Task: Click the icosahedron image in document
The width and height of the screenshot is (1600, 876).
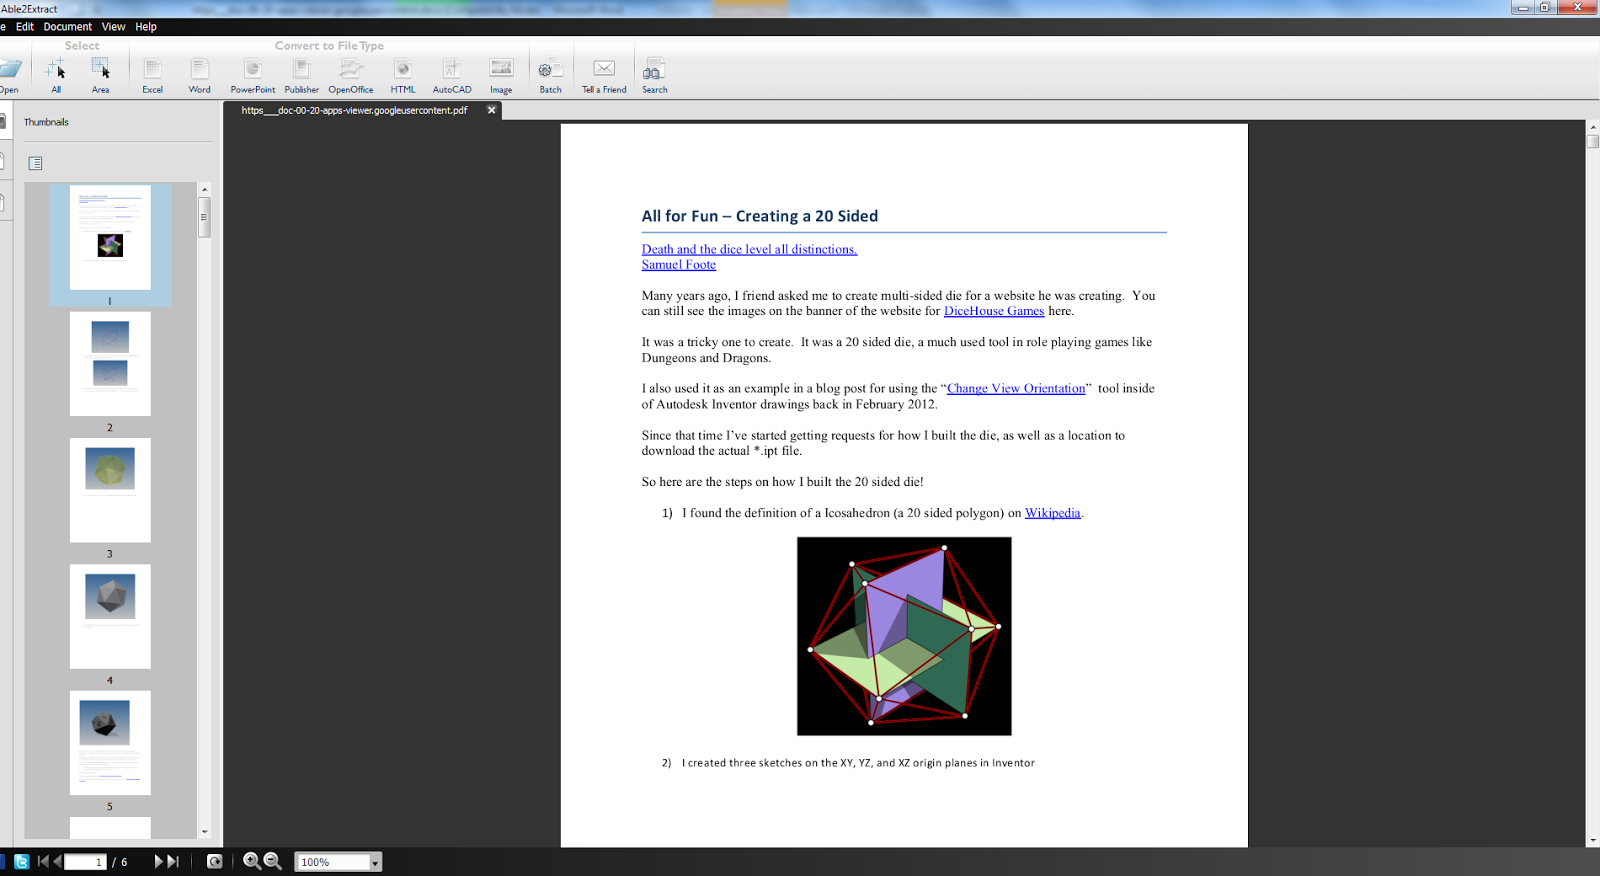Action: point(904,636)
